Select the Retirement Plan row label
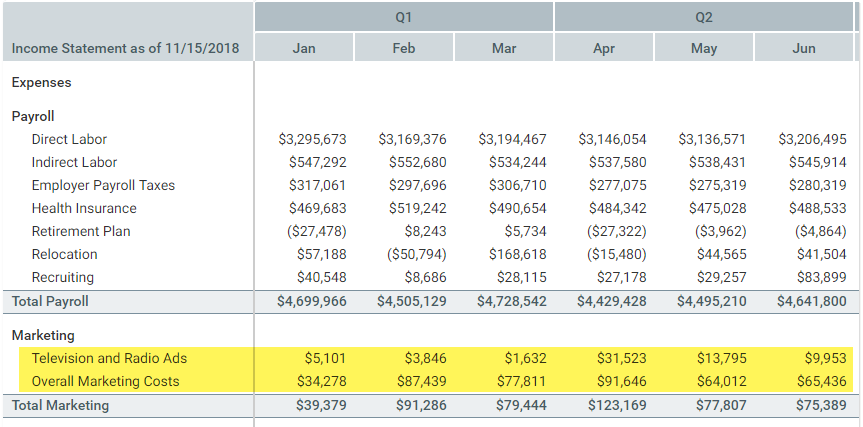Image resolution: width=863 pixels, height=427 pixels. [x=81, y=231]
